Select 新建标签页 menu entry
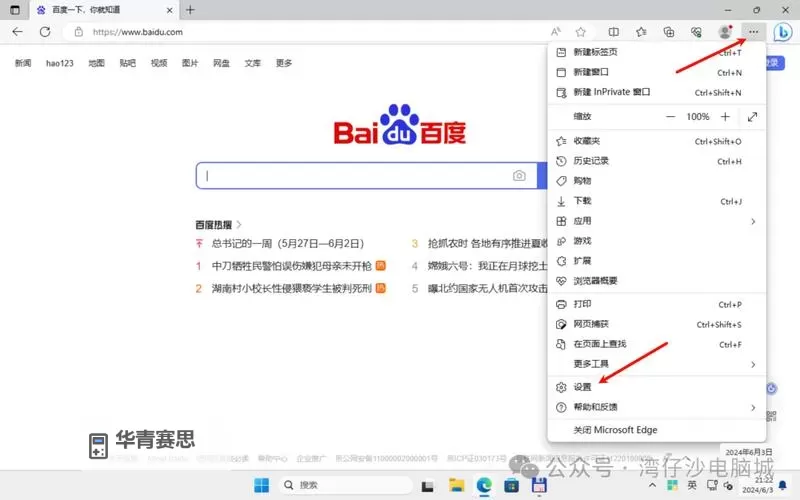The image size is (800, 500). pyautogui.click(x=656, y=52)
